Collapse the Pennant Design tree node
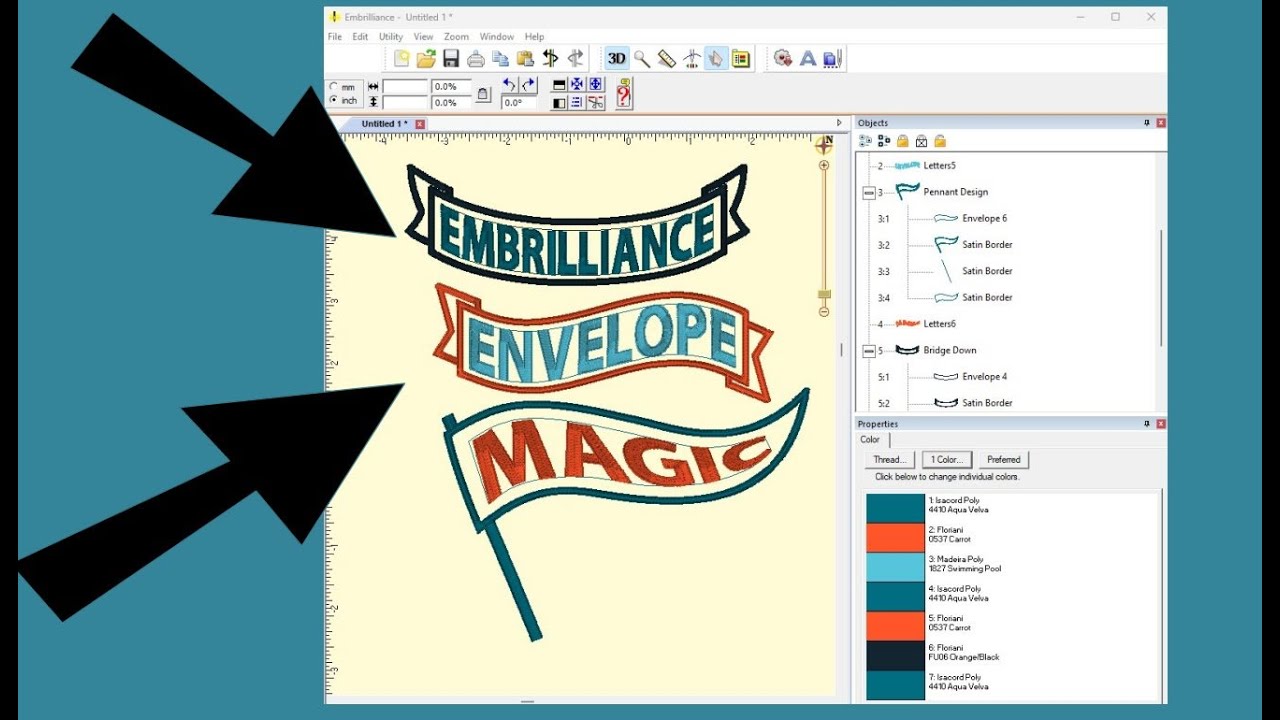 pos(868,192)
